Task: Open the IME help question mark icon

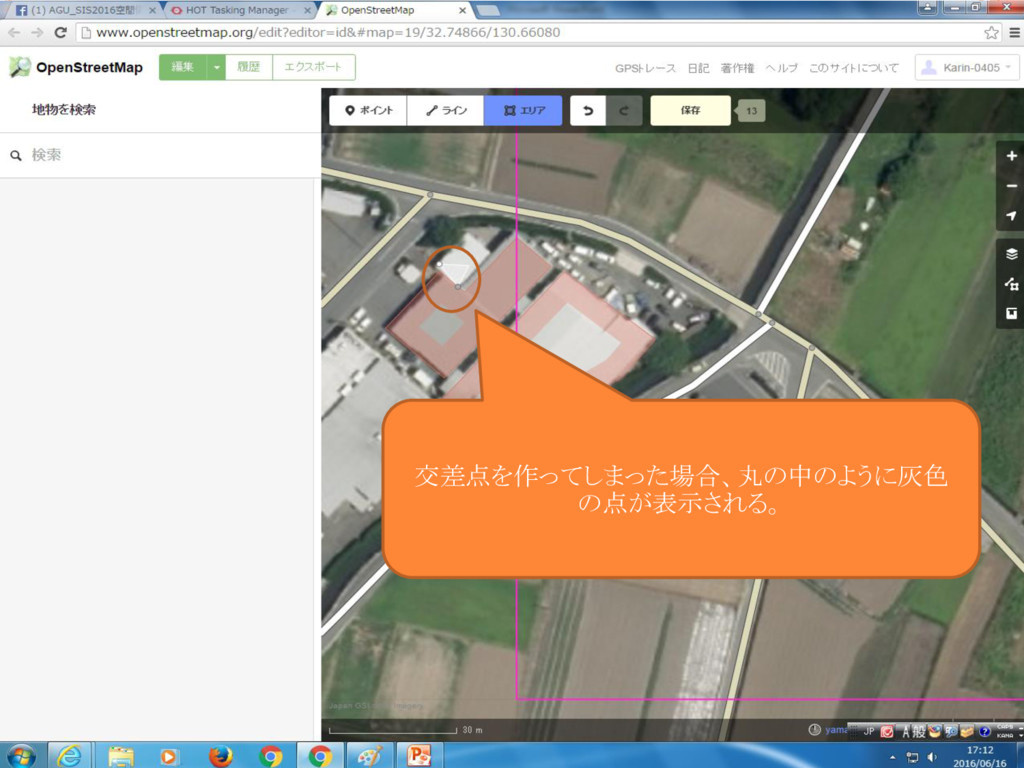Action: (984, 731)
